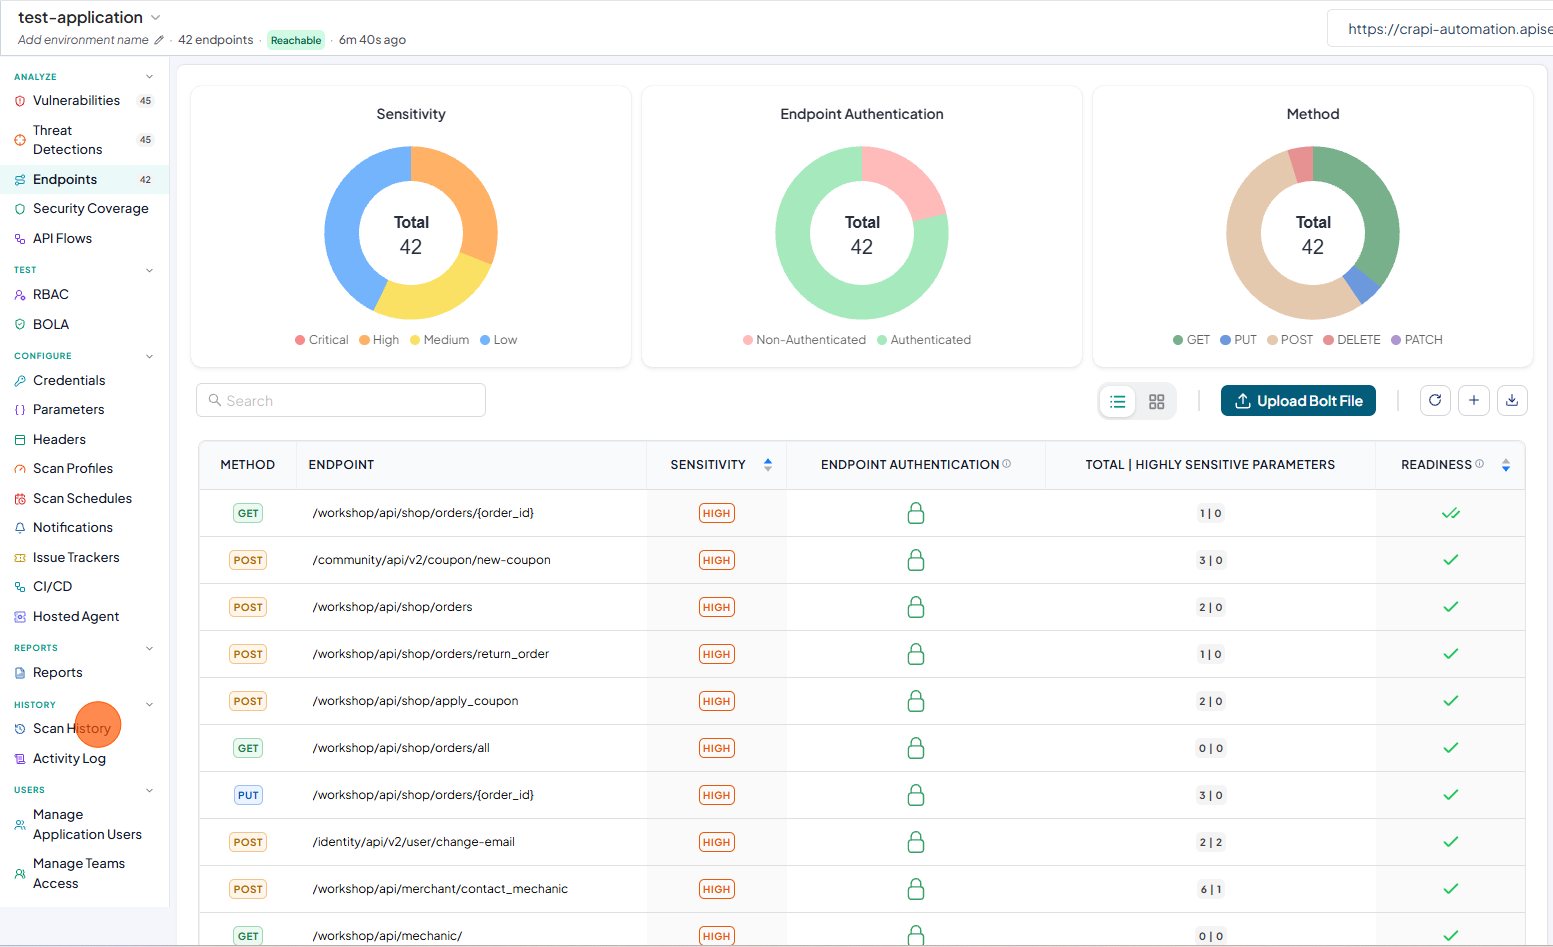Screen dimensions: 1553x947
Task: Click the refresh icon next to Upload Bolt File
Action: 1435,400
